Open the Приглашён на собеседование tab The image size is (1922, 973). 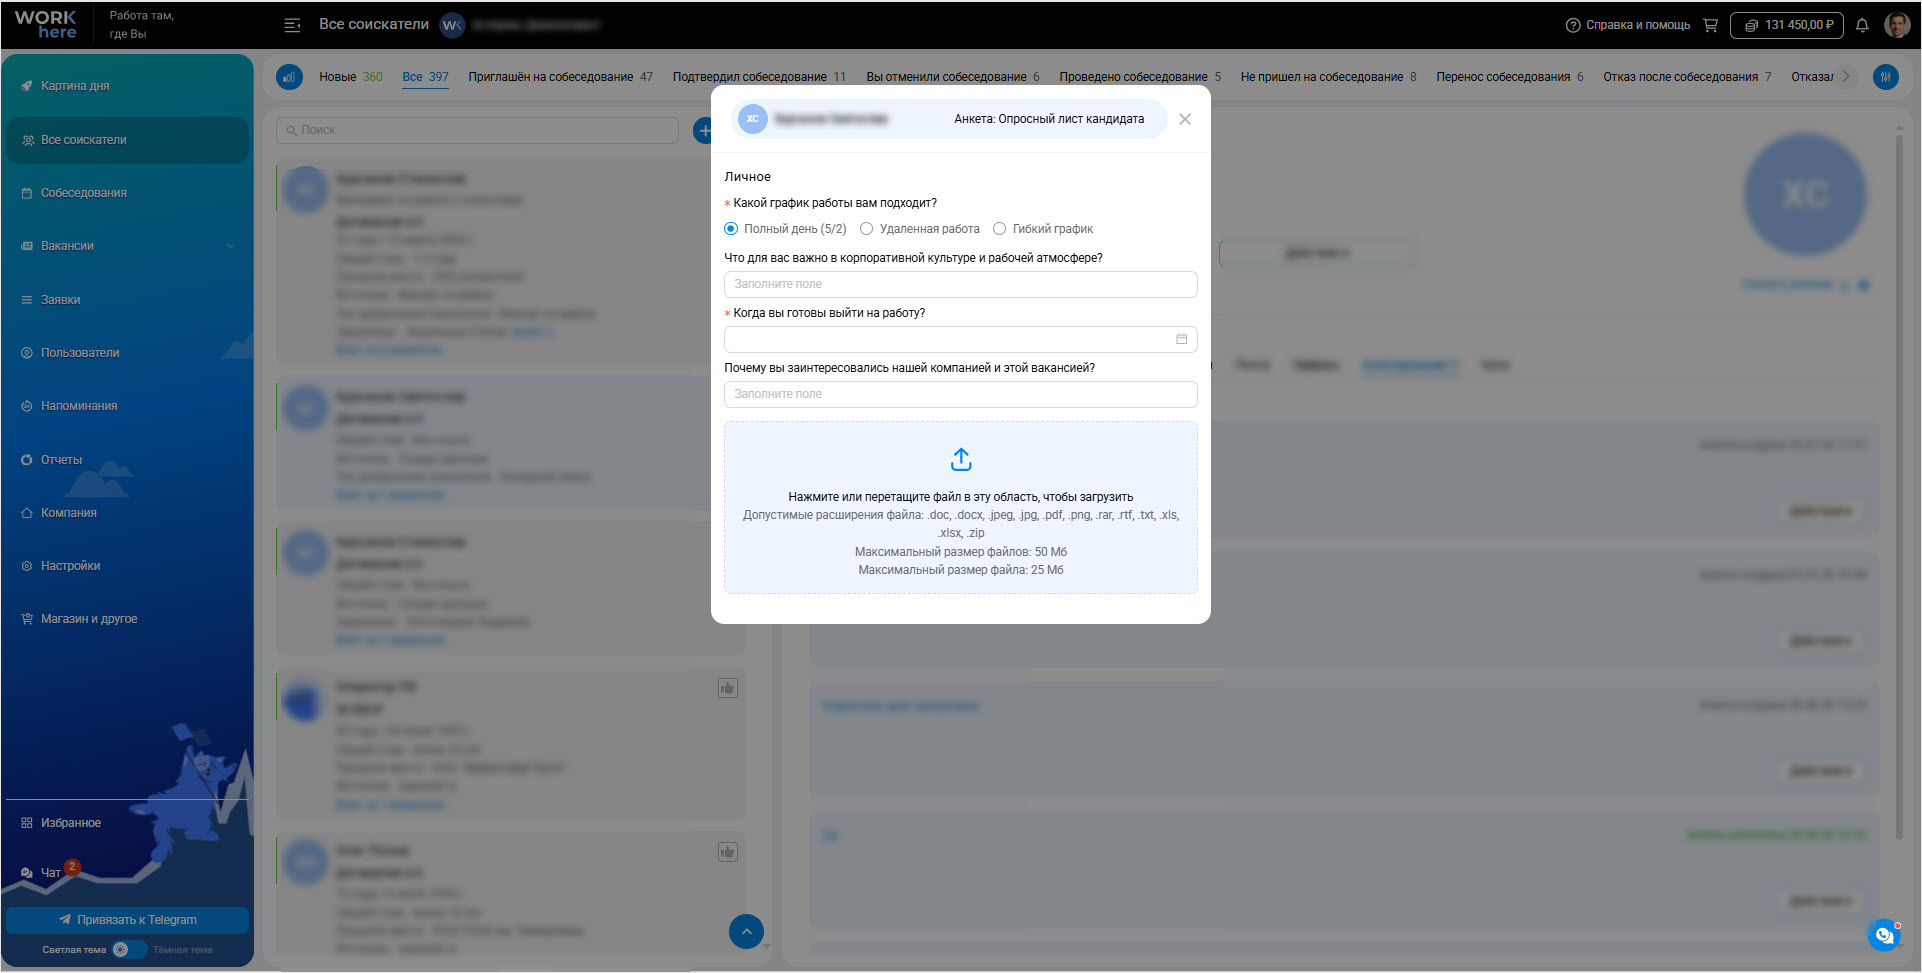click(x=560, y=77)
